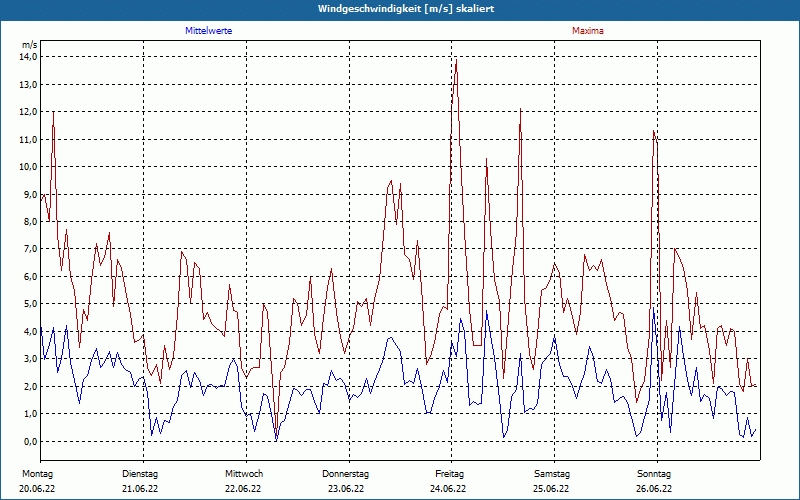Screen dimensions: 800x500
Task: Click the chart title 'Windgeschwindigkeit [m/s] skaliert'
Action: point(406,9)
